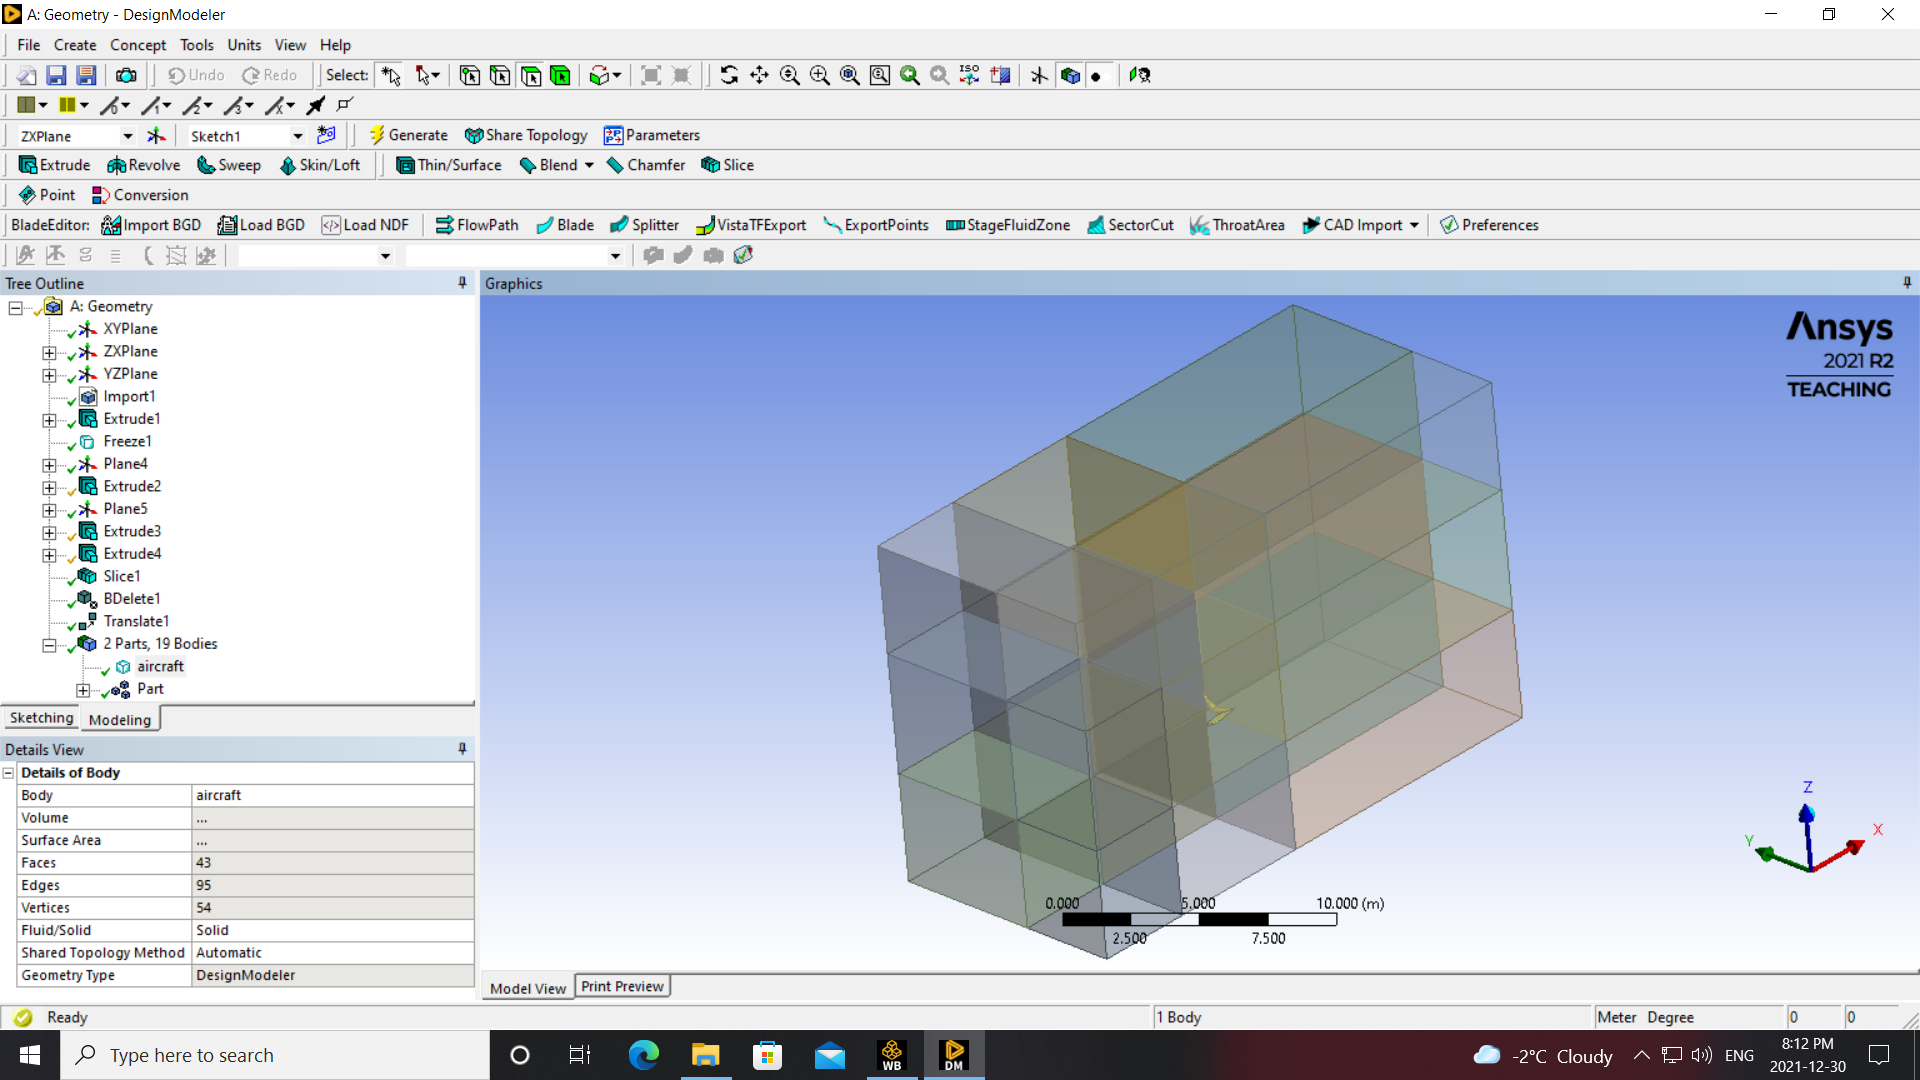The width and height of the screenshot is (1920, 1080).
Task: Collapse the 2 Parts, 19 Bodies node
Action: coord(49,645)
